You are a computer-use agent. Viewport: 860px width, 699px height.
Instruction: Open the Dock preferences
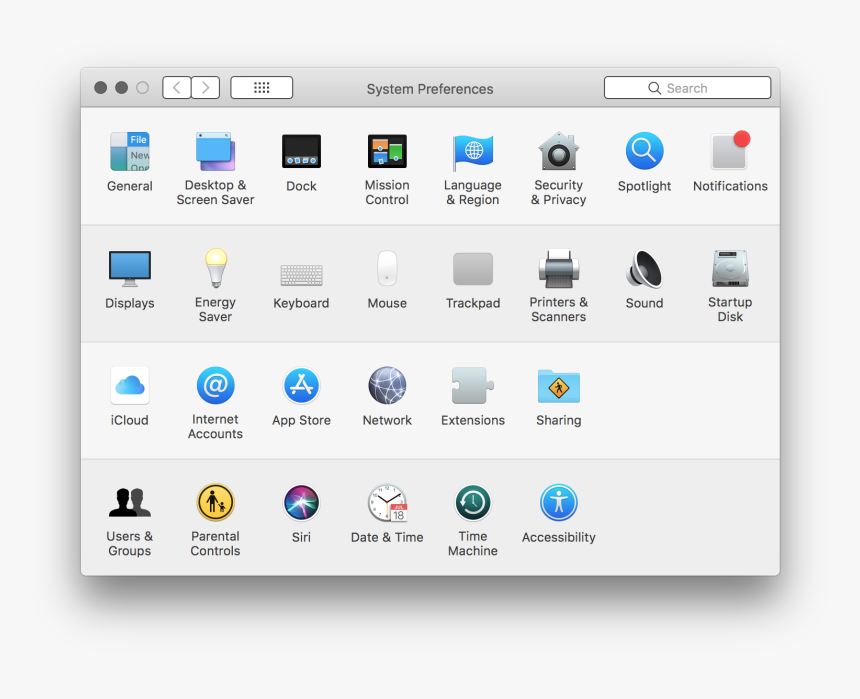pos(301,152)
